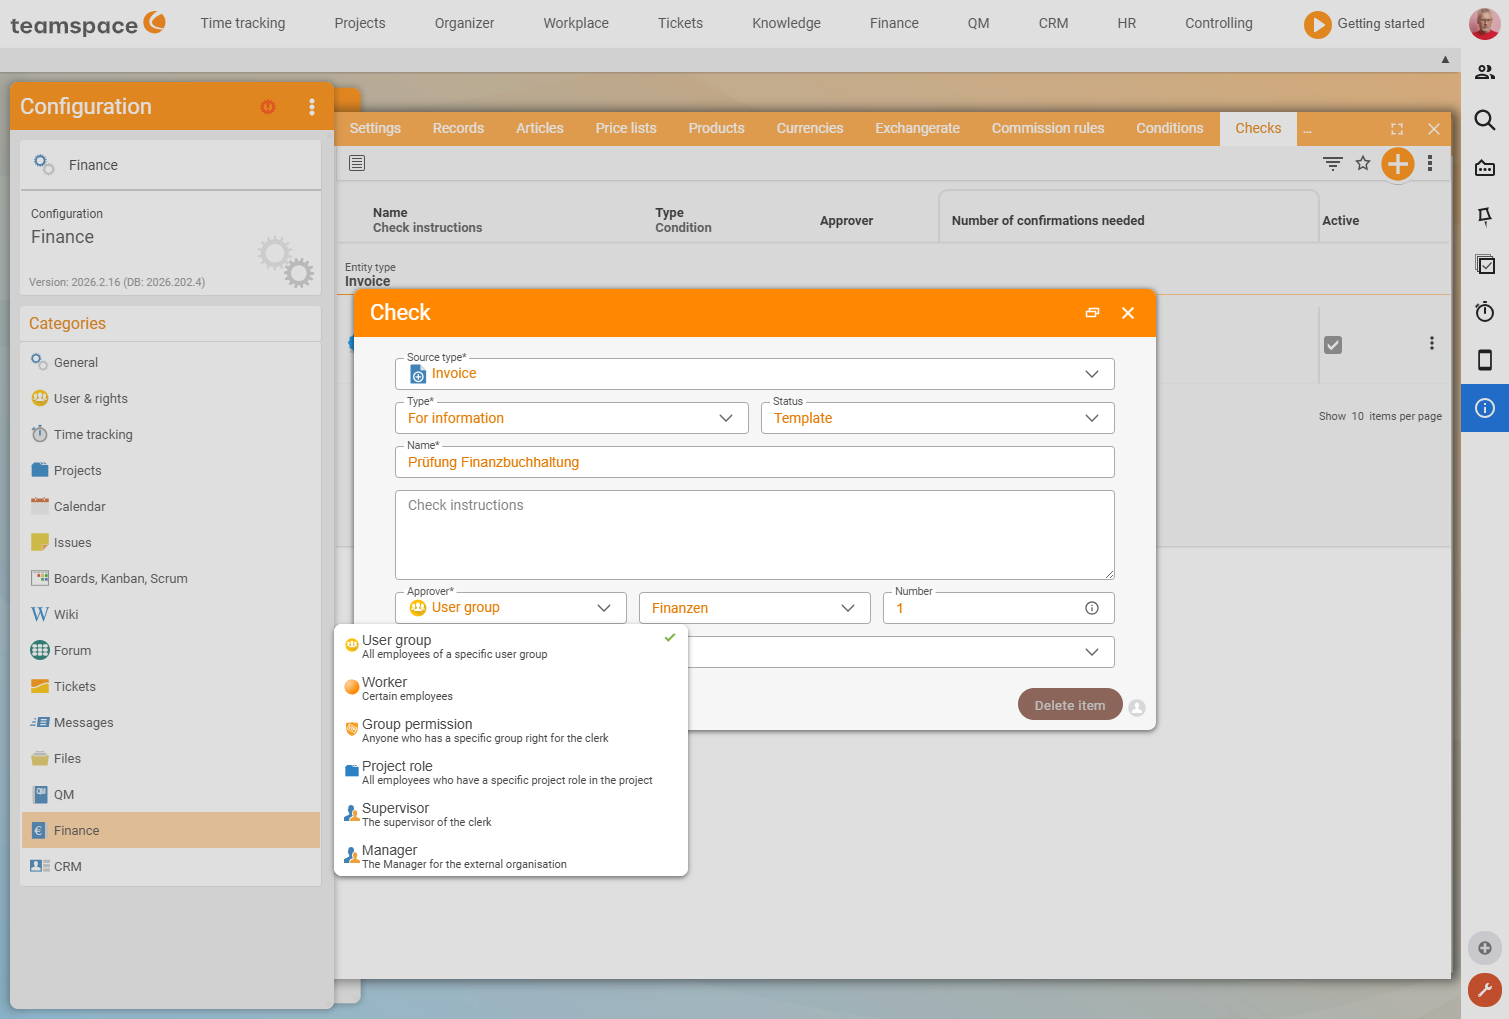
Task: Select Worker approver option
Action: 511,688
